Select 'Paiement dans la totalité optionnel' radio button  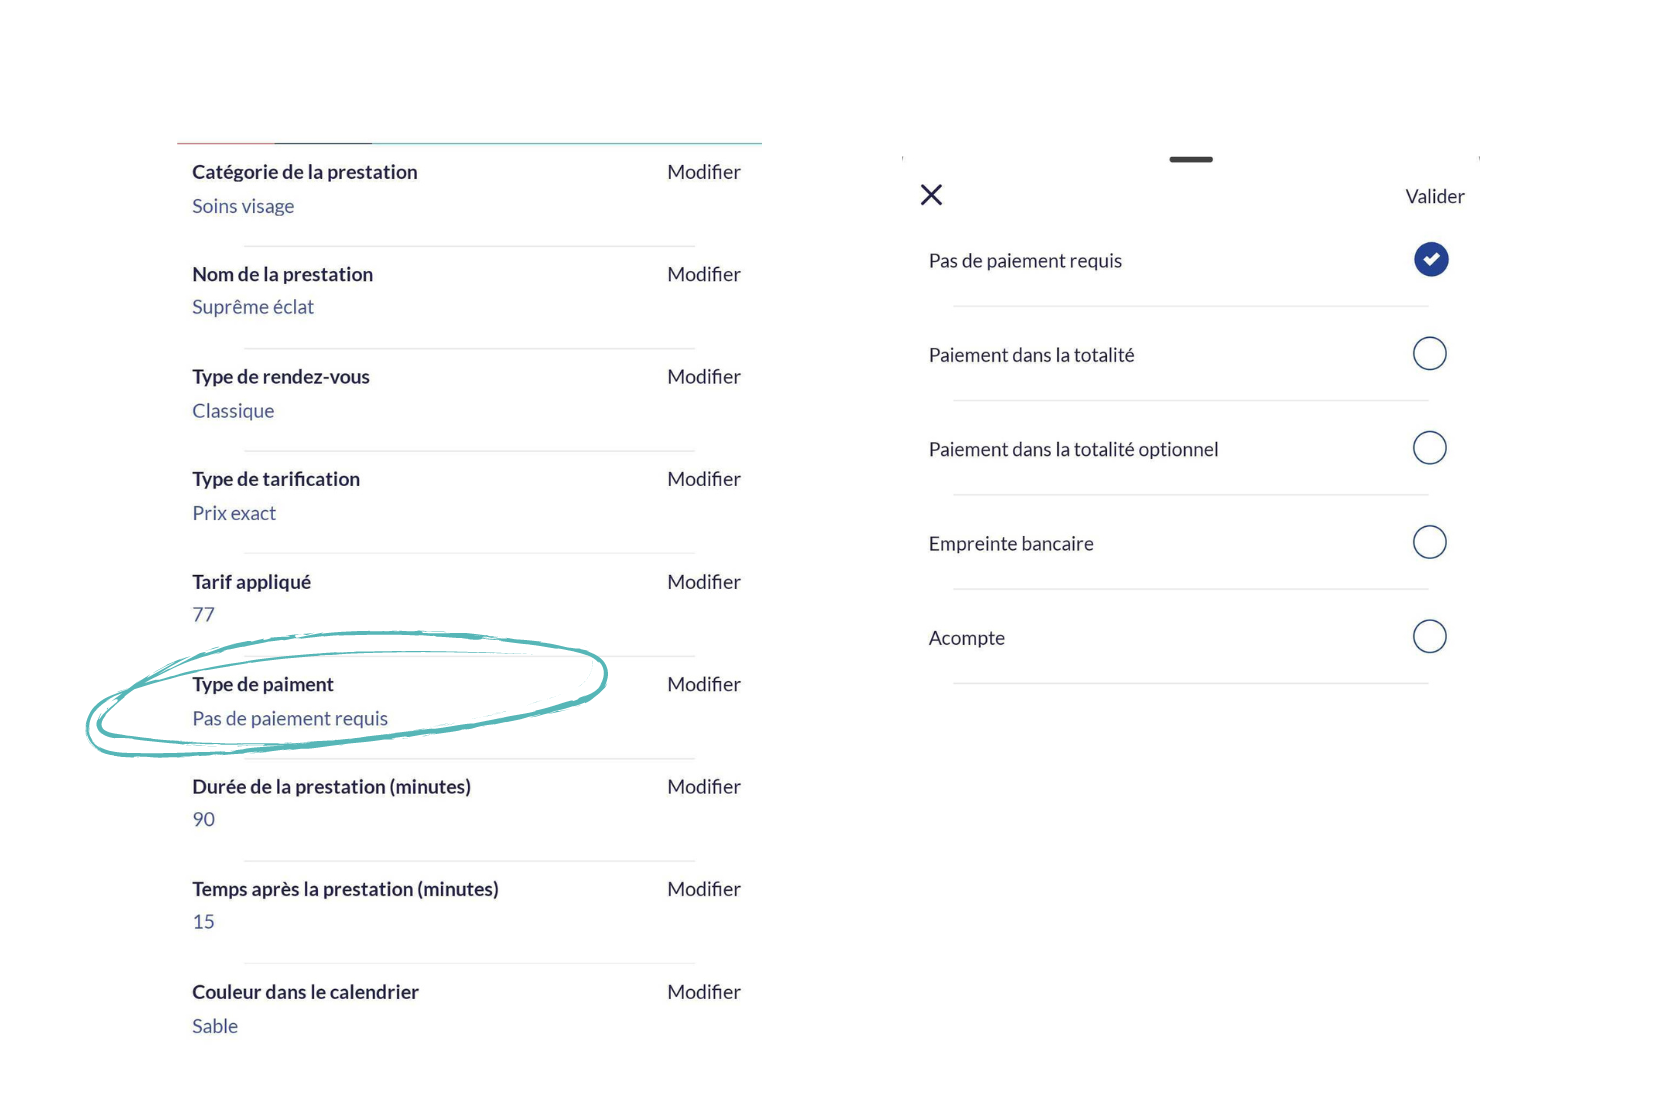pyautogui.click(x=1429, y=448)
